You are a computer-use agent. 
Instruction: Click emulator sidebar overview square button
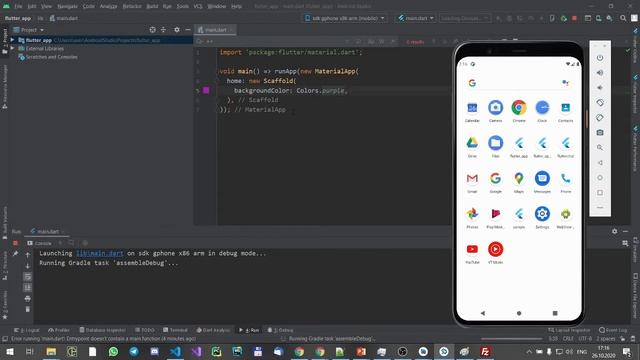[600, 193]
